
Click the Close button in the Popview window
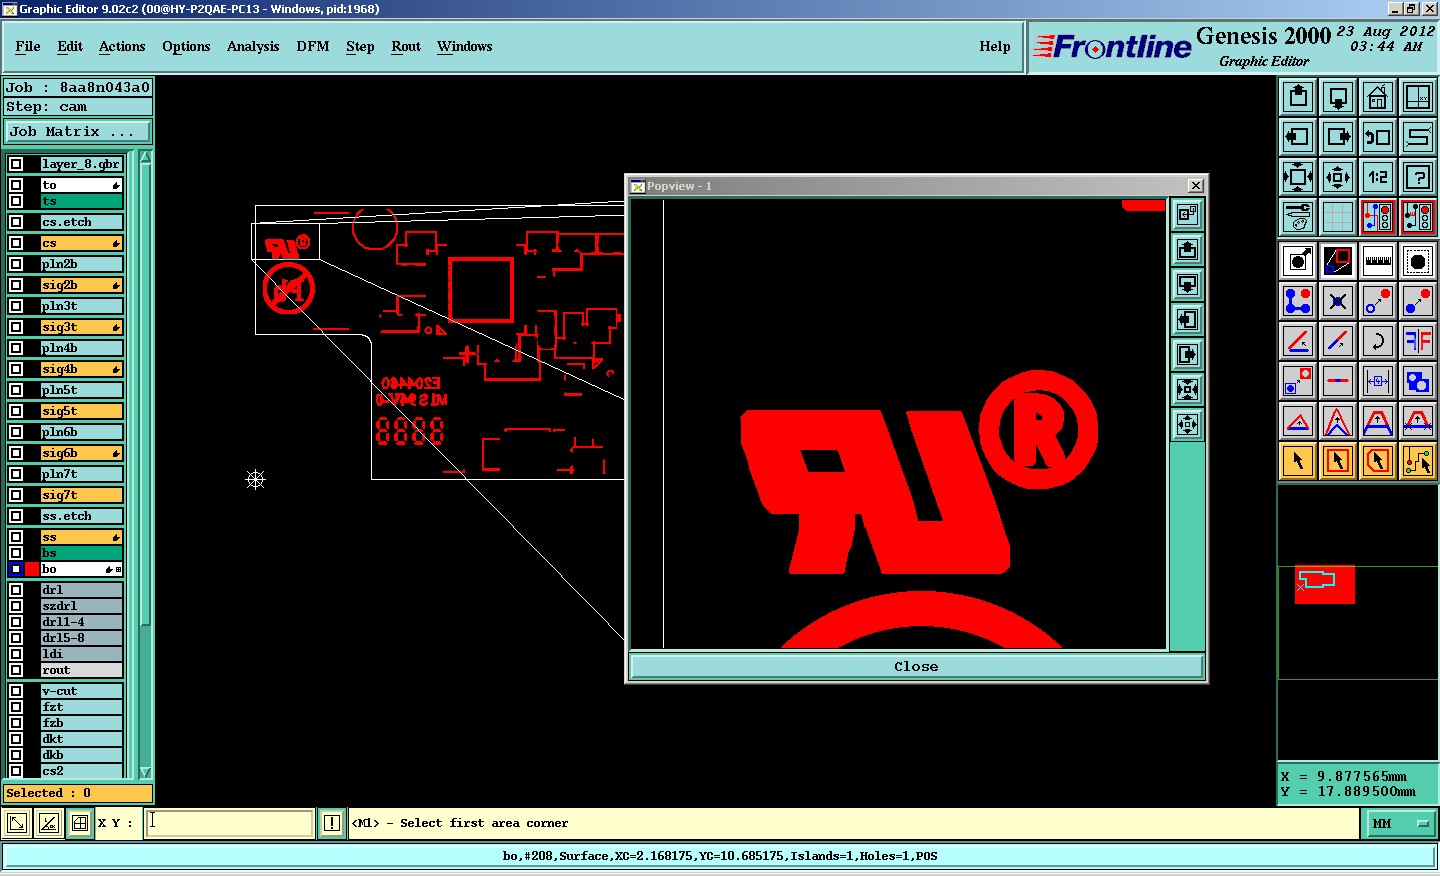tap(916, 666)
